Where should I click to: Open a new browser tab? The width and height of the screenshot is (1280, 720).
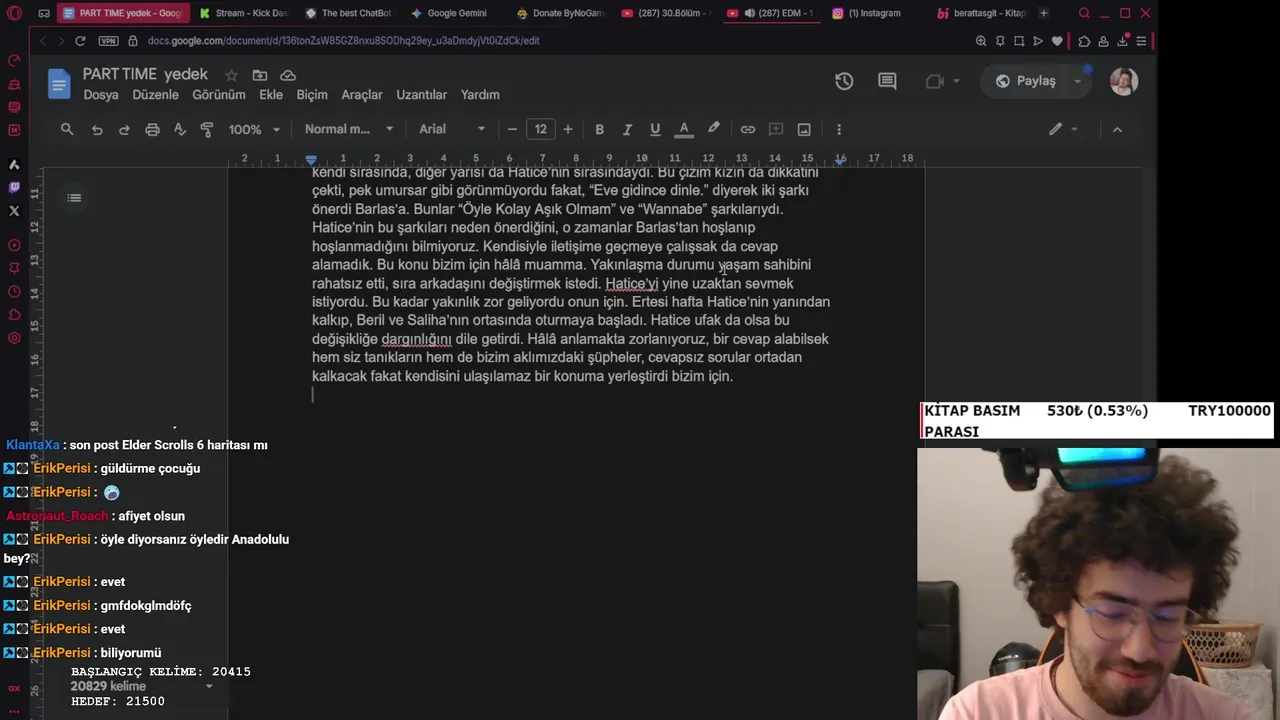pos(1043,13)
